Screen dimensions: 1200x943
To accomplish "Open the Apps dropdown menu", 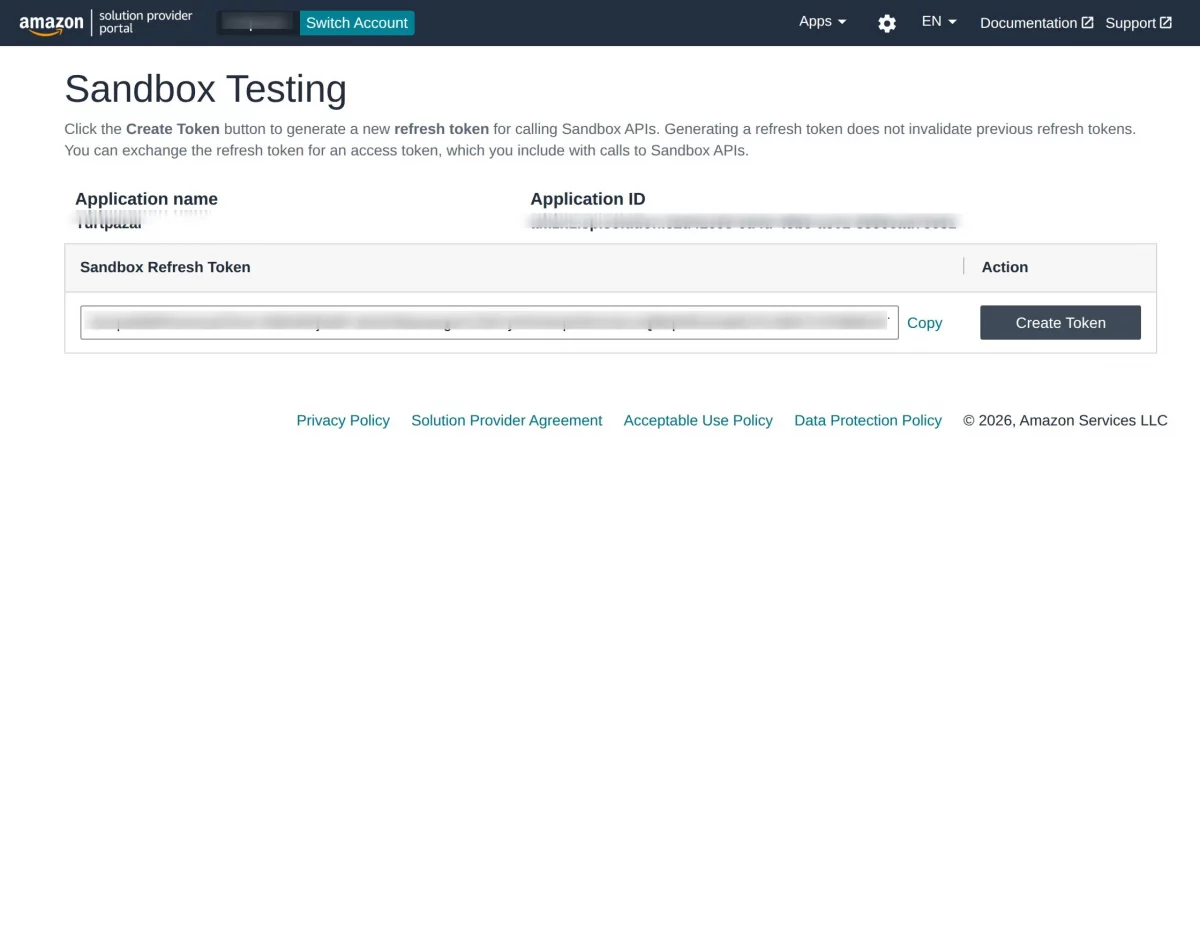I will pos(822,21).
